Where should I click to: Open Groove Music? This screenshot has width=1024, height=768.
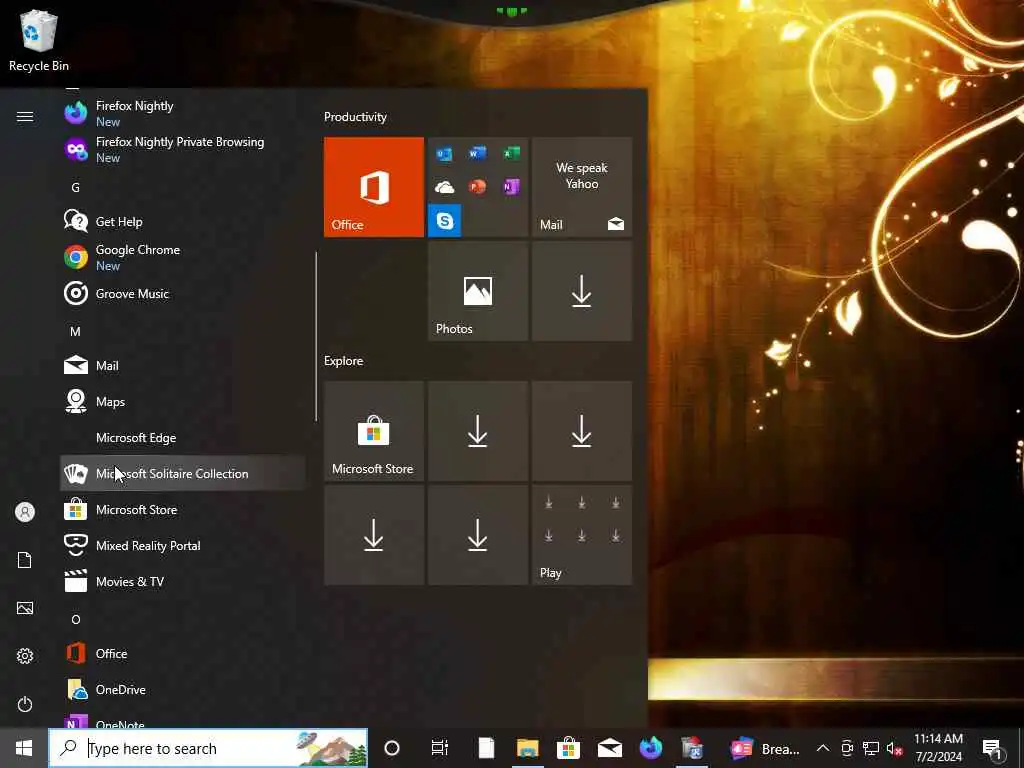(183, 293)
